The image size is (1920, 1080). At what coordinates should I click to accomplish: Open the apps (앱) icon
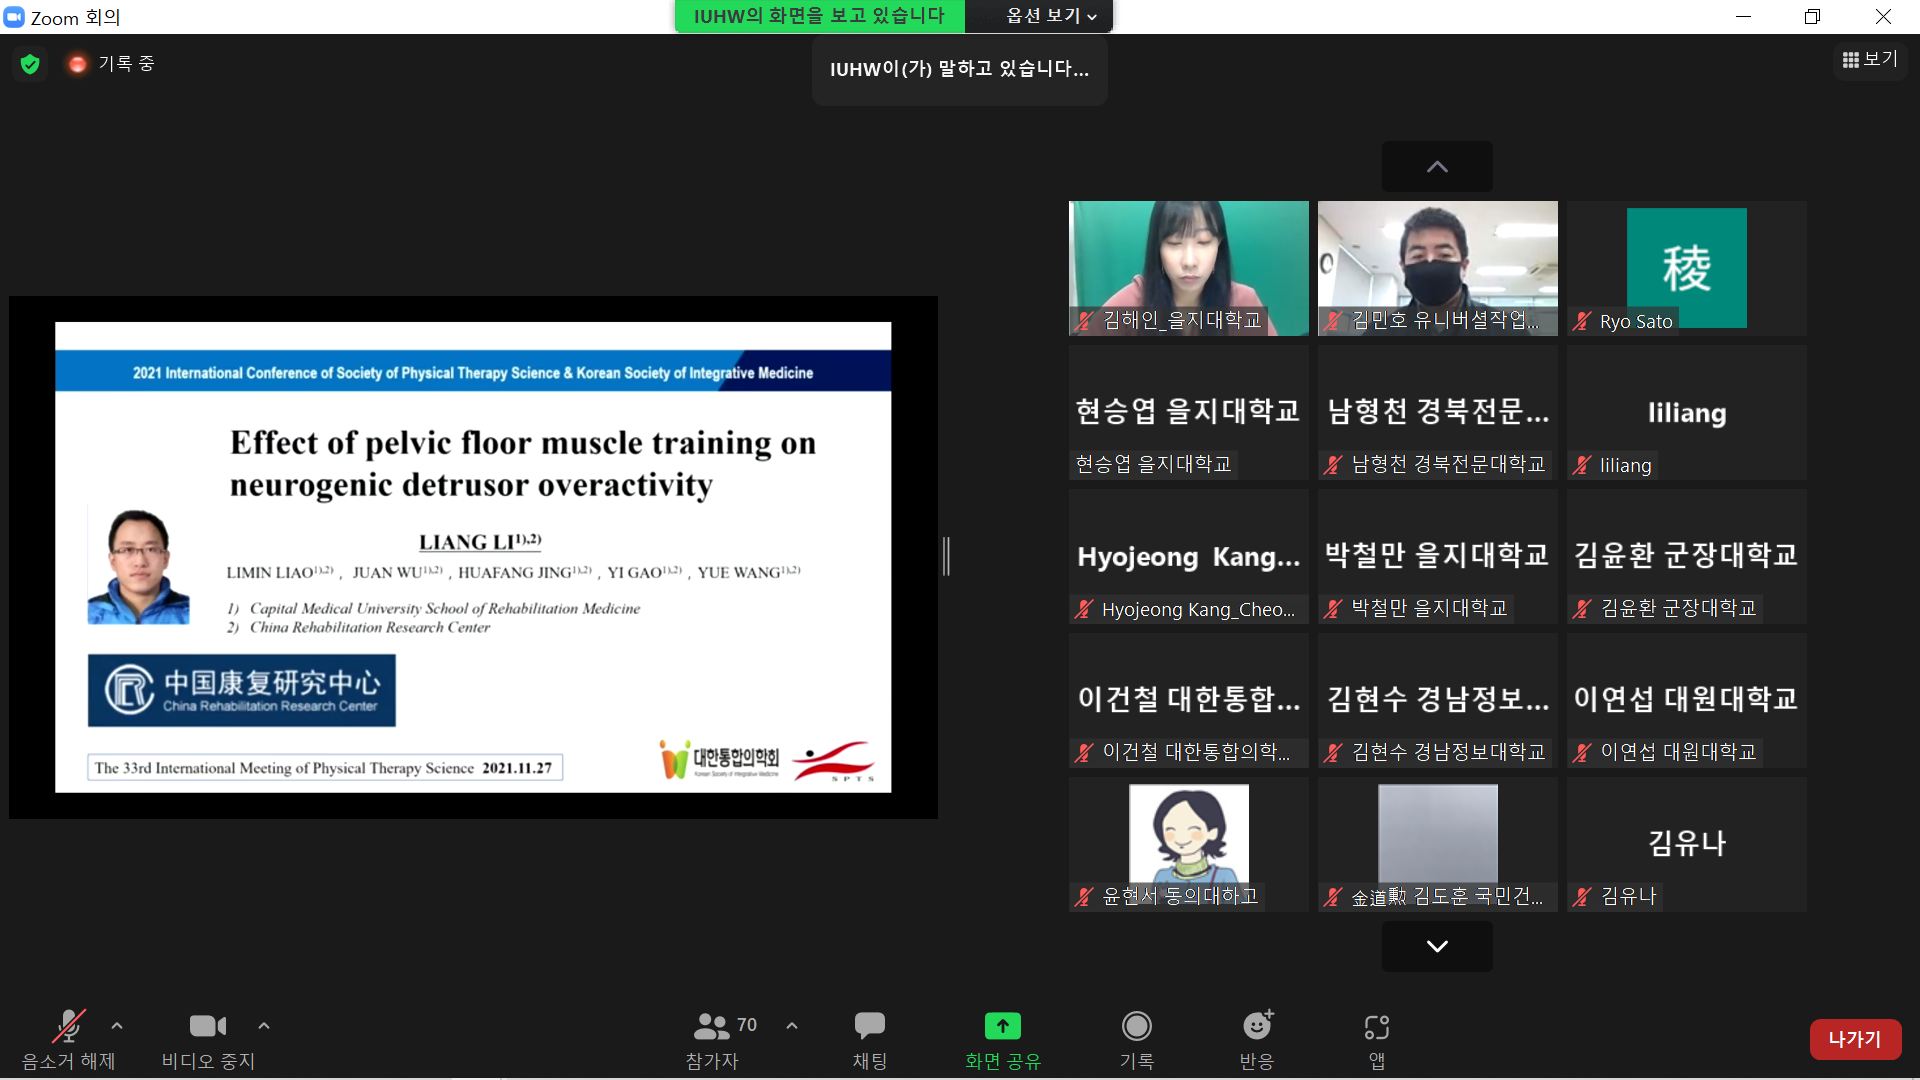[x=1376, y=1027]
